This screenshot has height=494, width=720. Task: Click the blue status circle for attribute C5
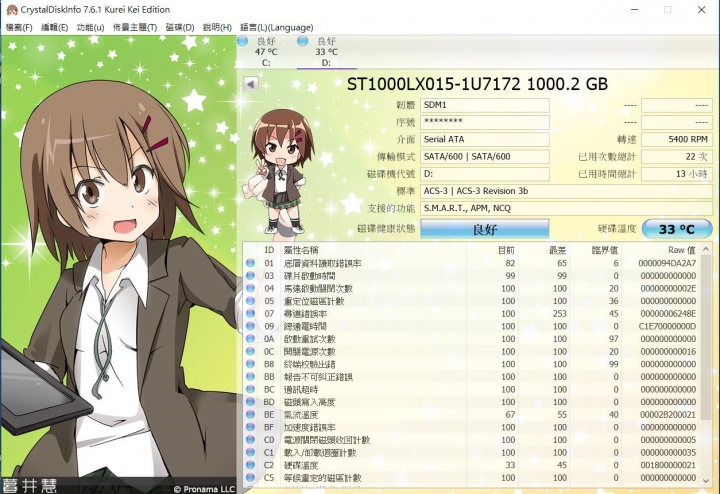250,477
